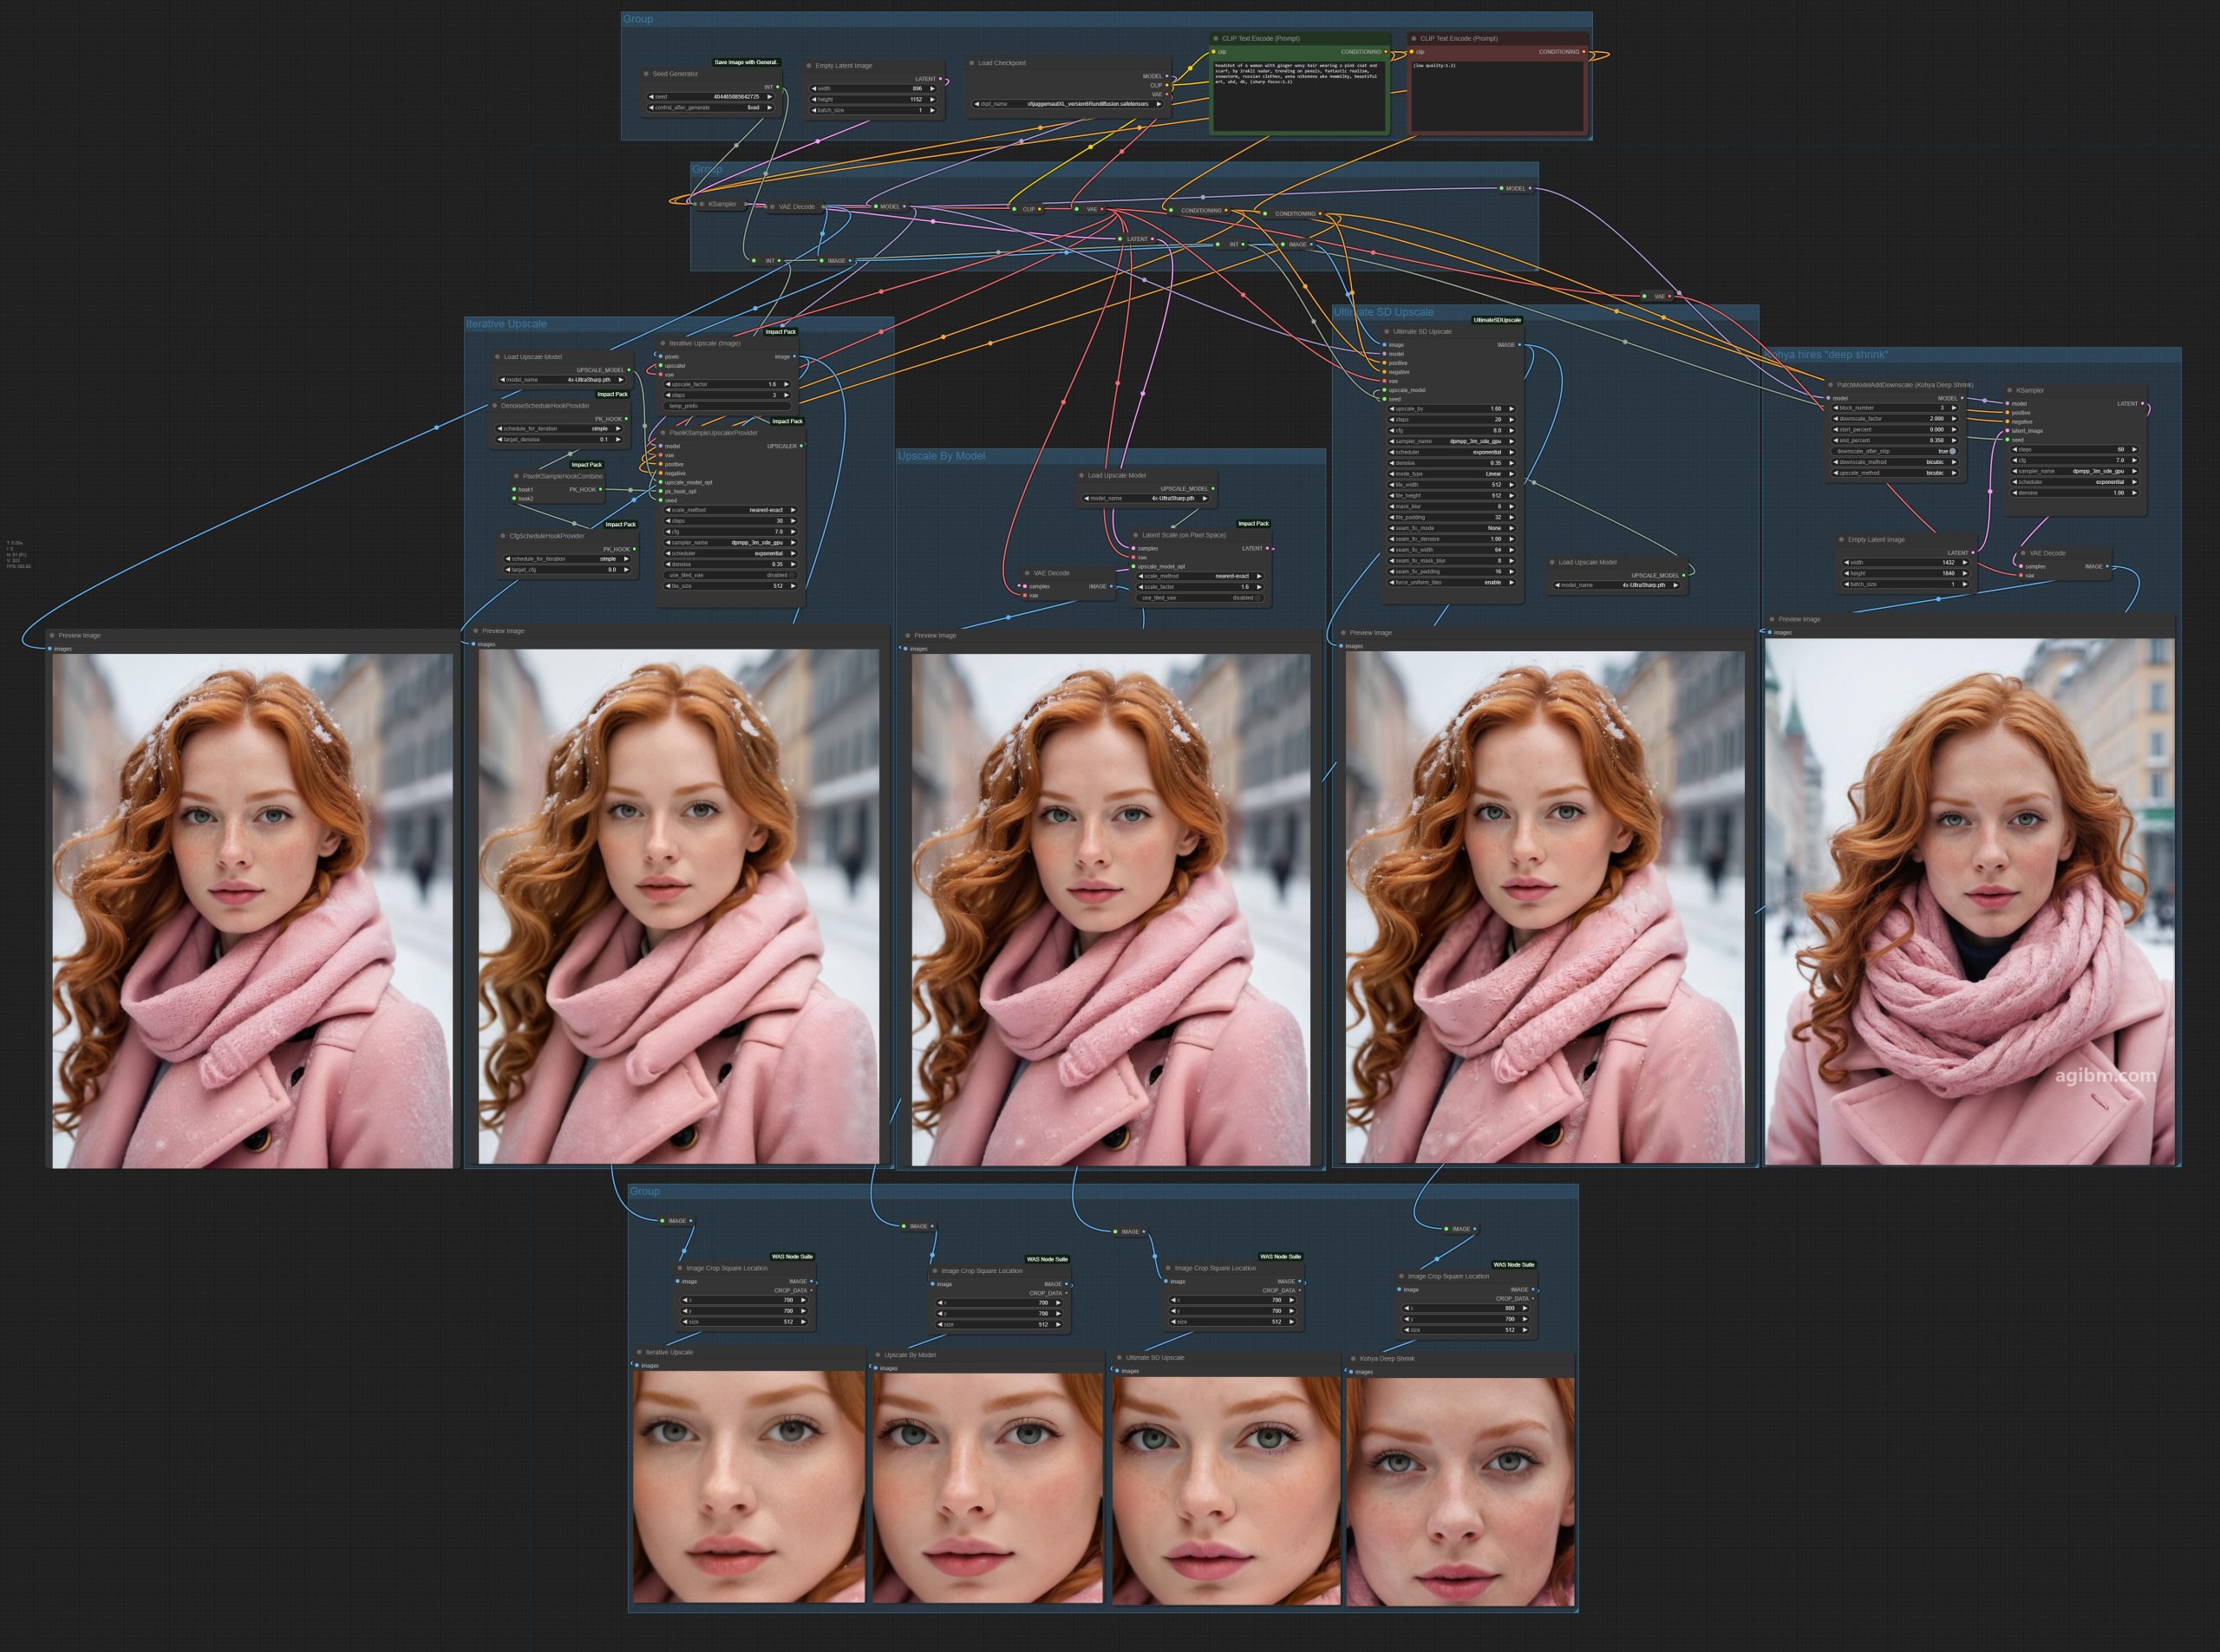Click the positive prompt text box
Viewport: 2220px width, 1652px height.
pyautogui.click(x=1299, y=96)
